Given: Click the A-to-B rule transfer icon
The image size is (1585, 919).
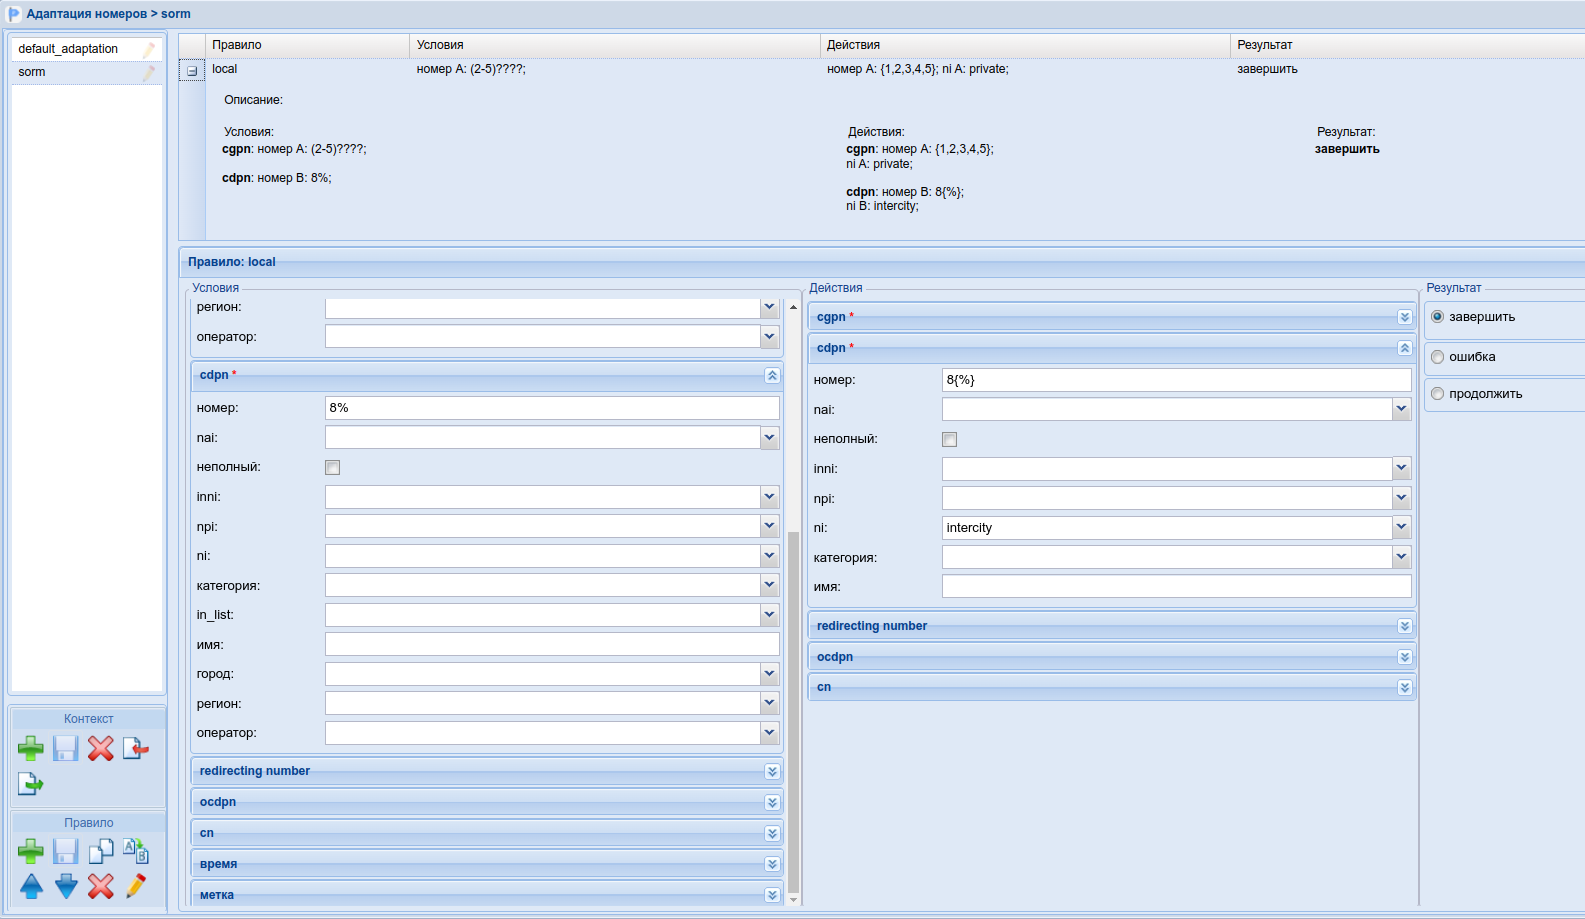Looking at the screenshot, I should (x=136, y=852).
